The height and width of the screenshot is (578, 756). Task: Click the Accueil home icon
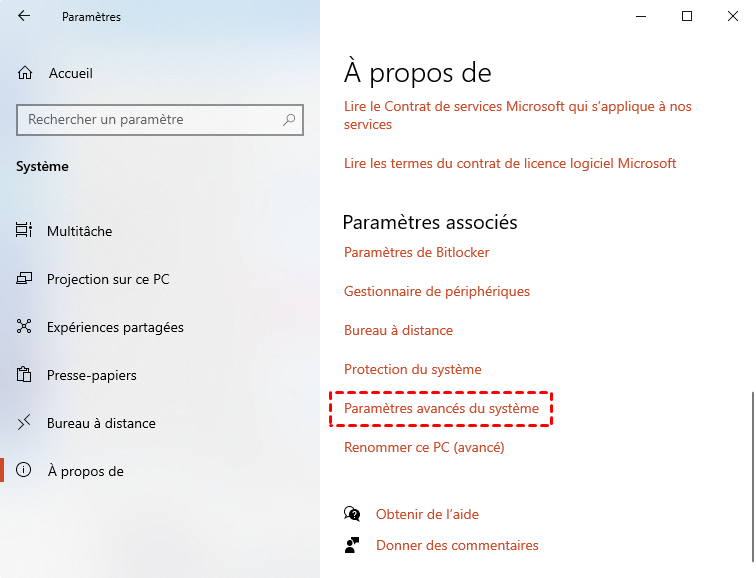click(x=25, y=73)
